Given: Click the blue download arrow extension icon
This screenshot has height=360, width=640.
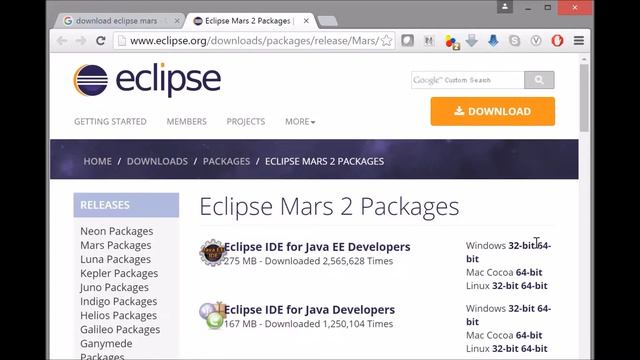Looking at the screenshot, I should (493, 41).
